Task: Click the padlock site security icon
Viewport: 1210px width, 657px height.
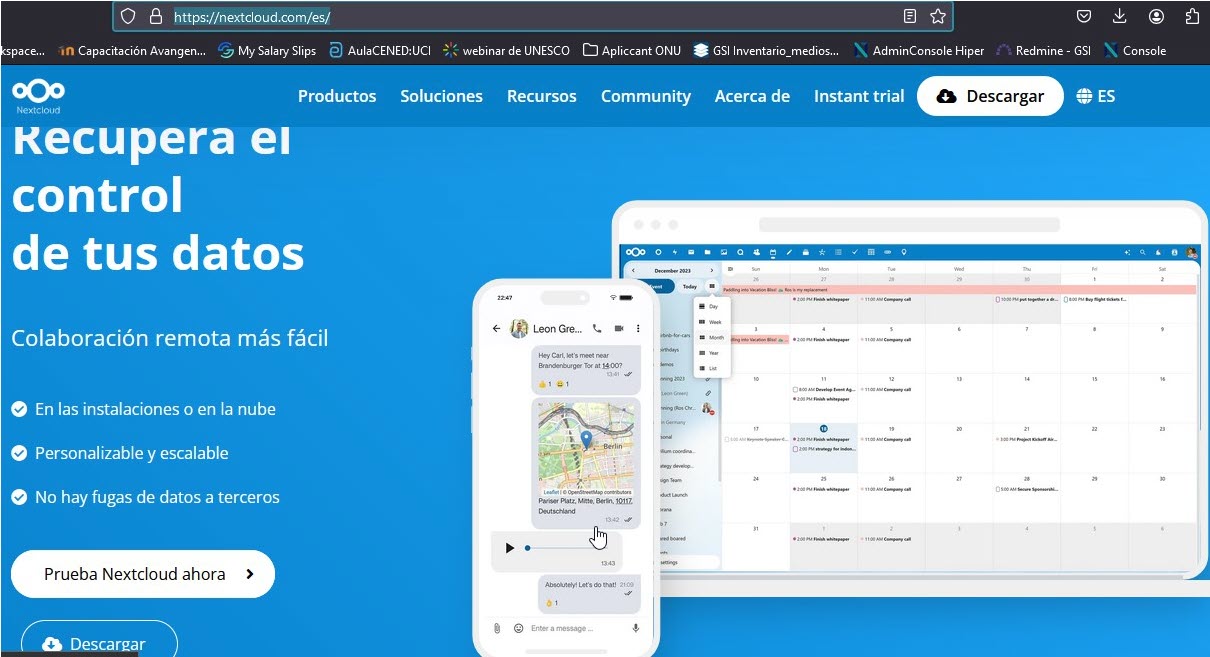Action: pyautogui.click(x=154, y=16)
